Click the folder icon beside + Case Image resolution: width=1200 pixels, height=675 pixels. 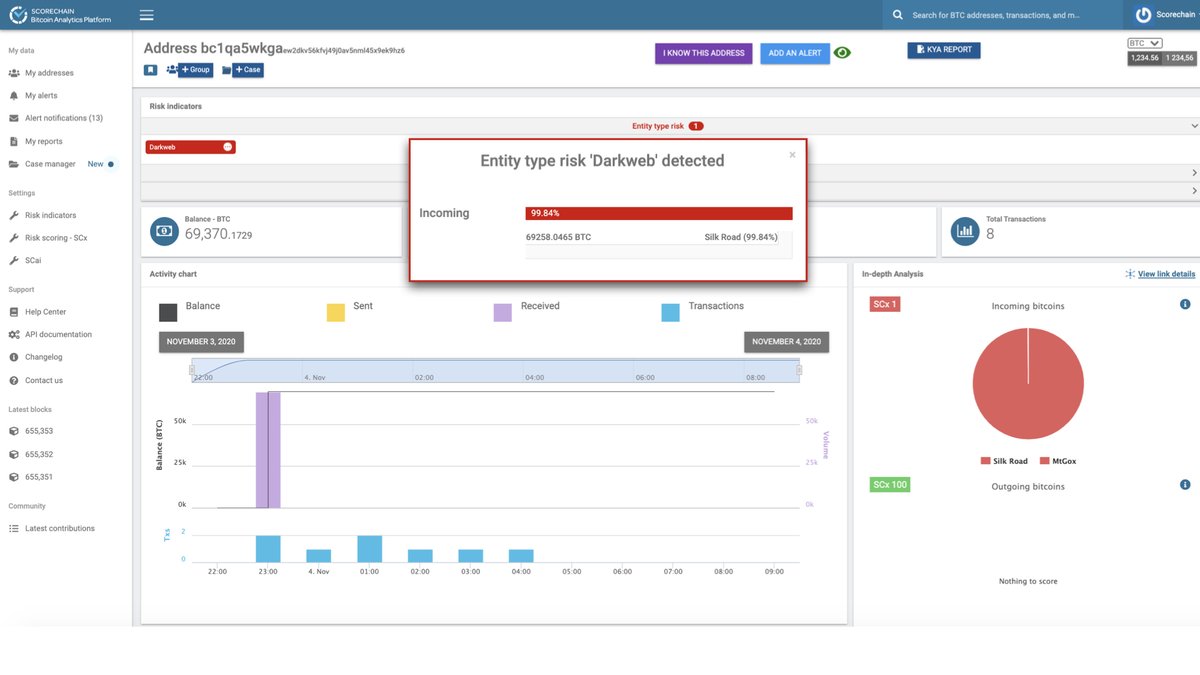(x=226, y=70)
